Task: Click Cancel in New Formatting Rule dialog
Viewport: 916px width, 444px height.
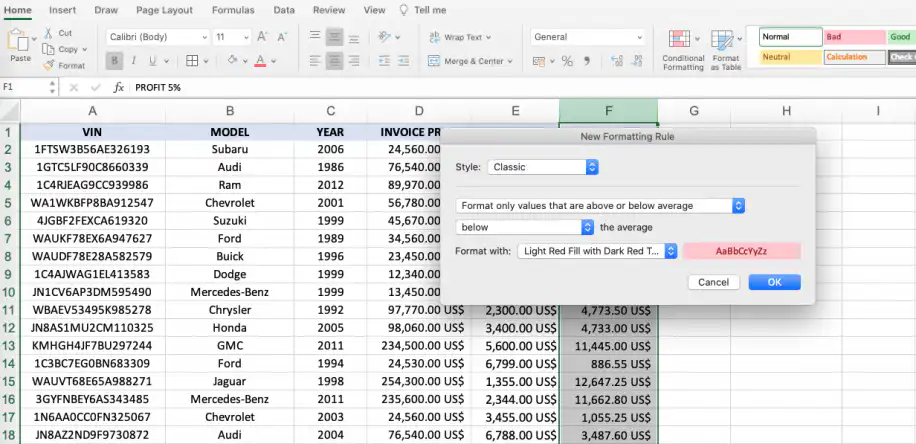Action: [x=713, y=282]
